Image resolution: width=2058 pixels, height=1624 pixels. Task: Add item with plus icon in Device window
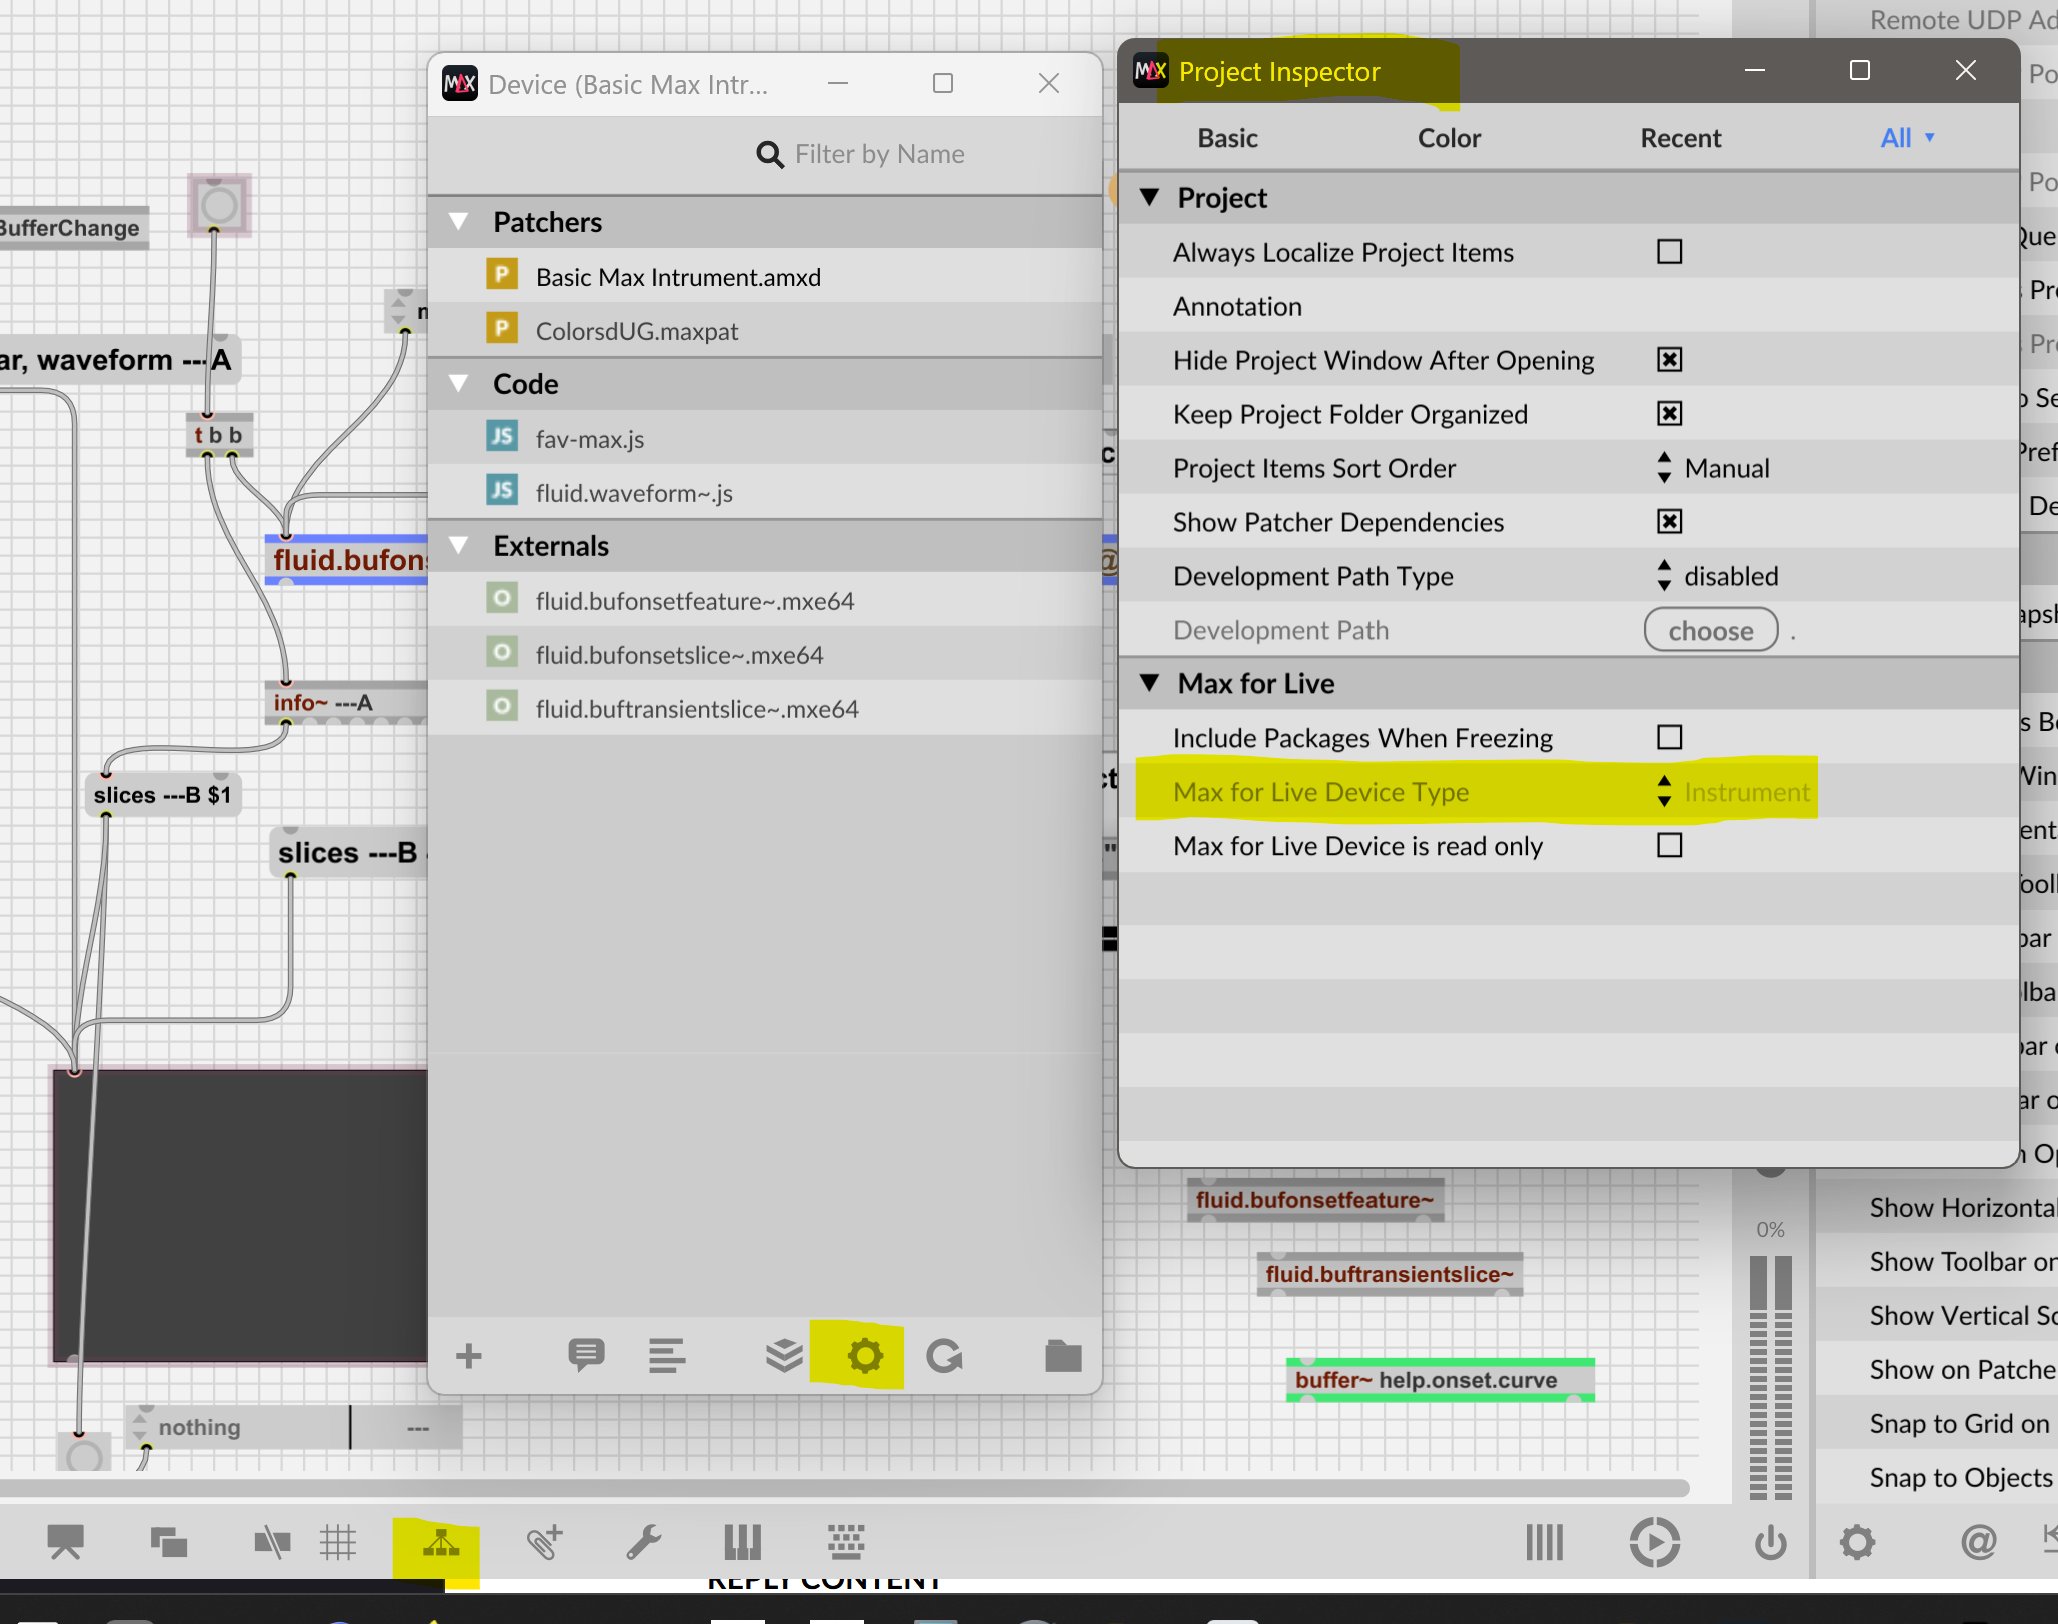click(x=468, y=1356)
